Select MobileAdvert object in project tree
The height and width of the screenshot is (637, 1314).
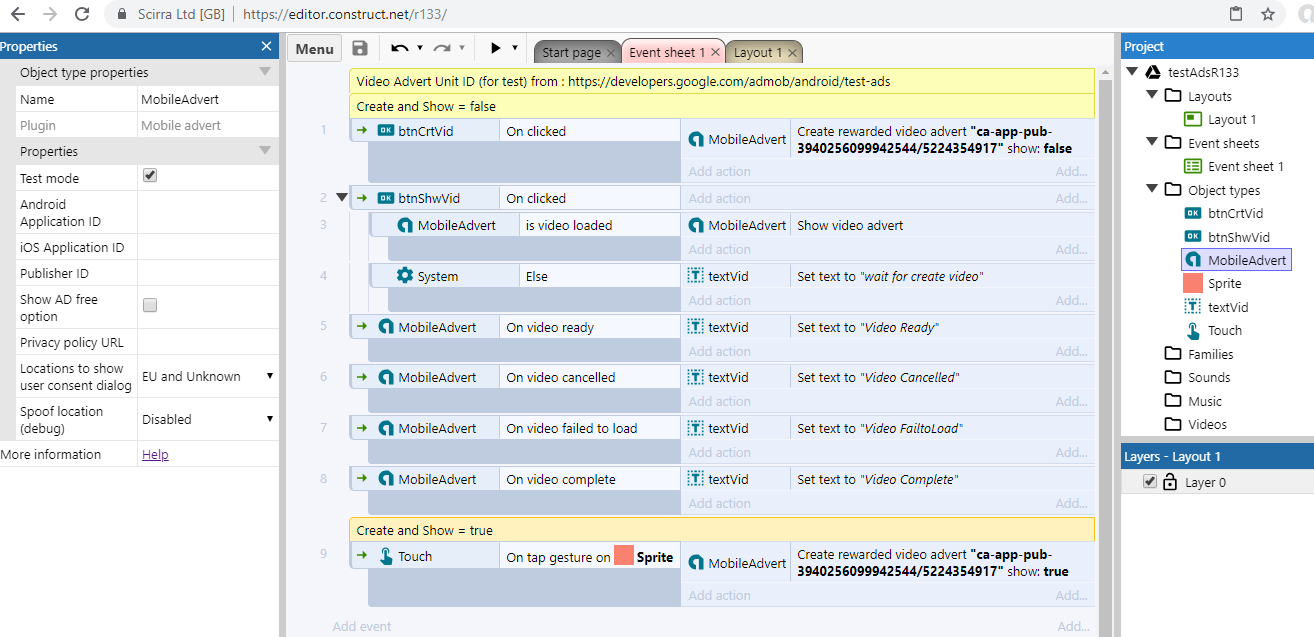tap(1237, 260)
